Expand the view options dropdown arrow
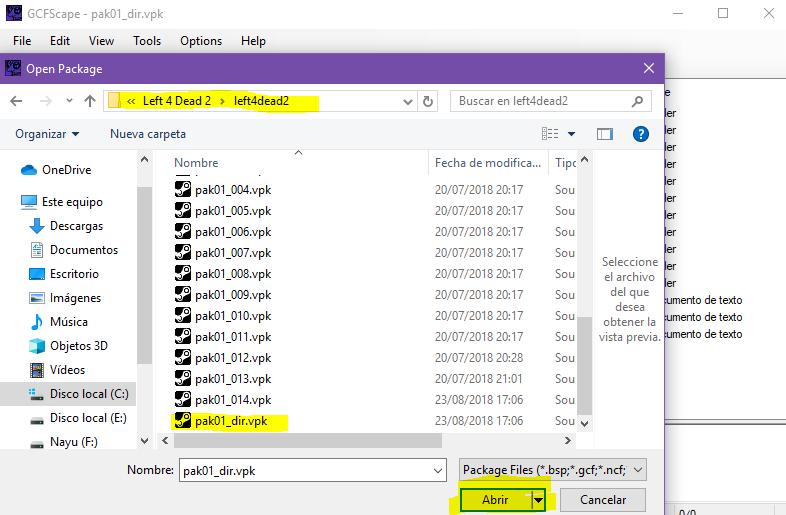The image size is (786, 515). tap(571, 134)
